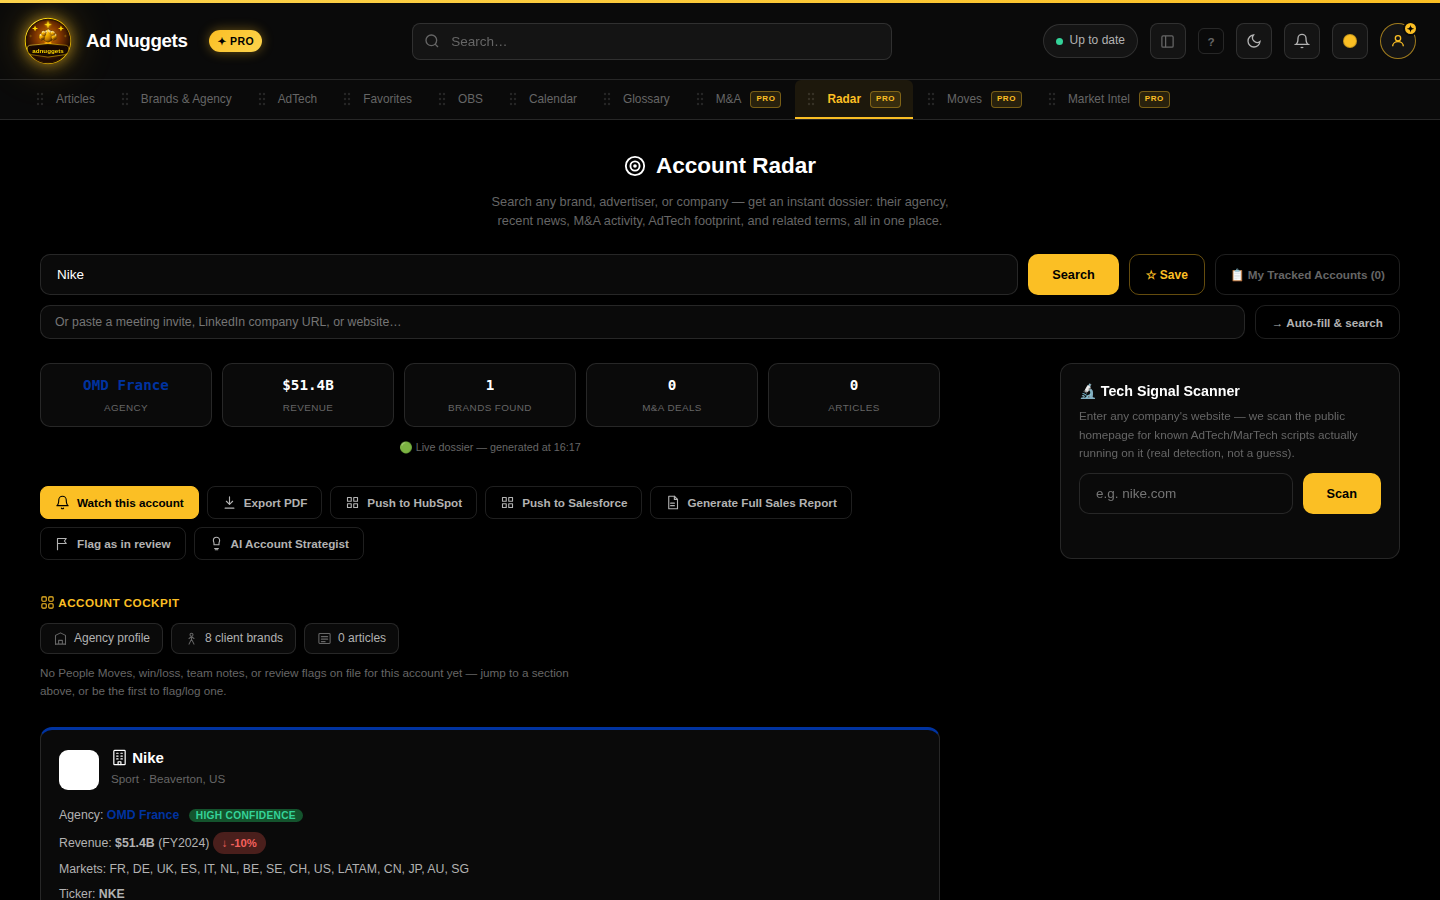Click the microscope Tech Signal Scanner icon
This screenshot has height=900, width=1440.
pos(1087,391)
